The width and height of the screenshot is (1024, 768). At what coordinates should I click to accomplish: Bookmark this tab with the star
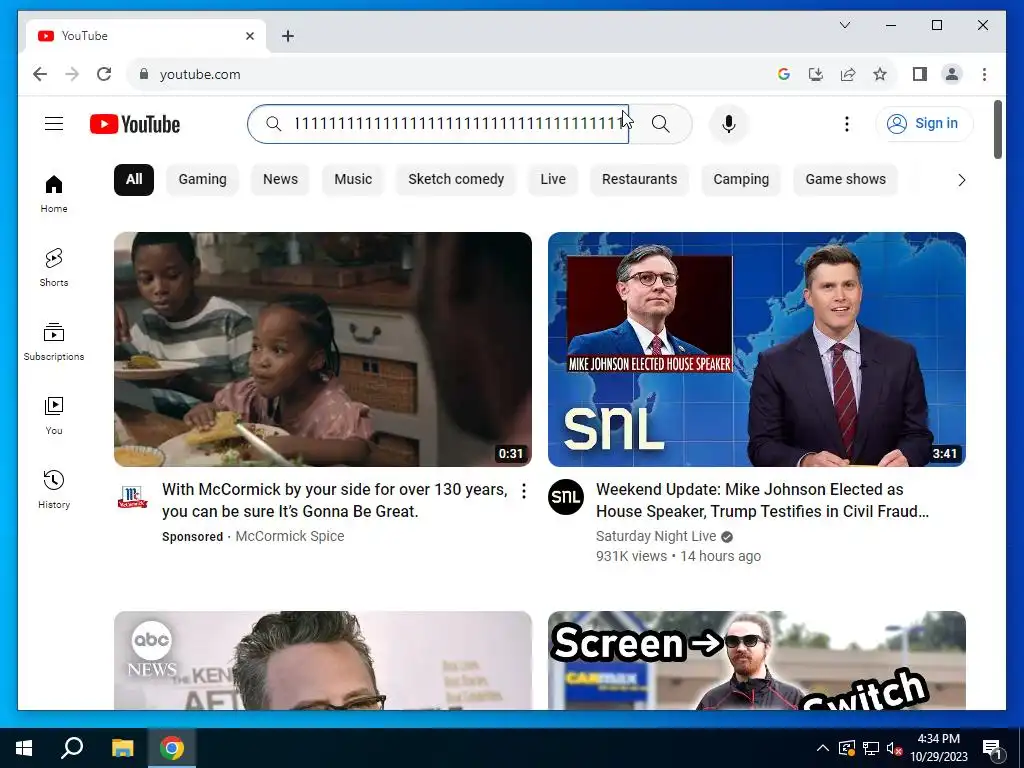tap(880, 74)
